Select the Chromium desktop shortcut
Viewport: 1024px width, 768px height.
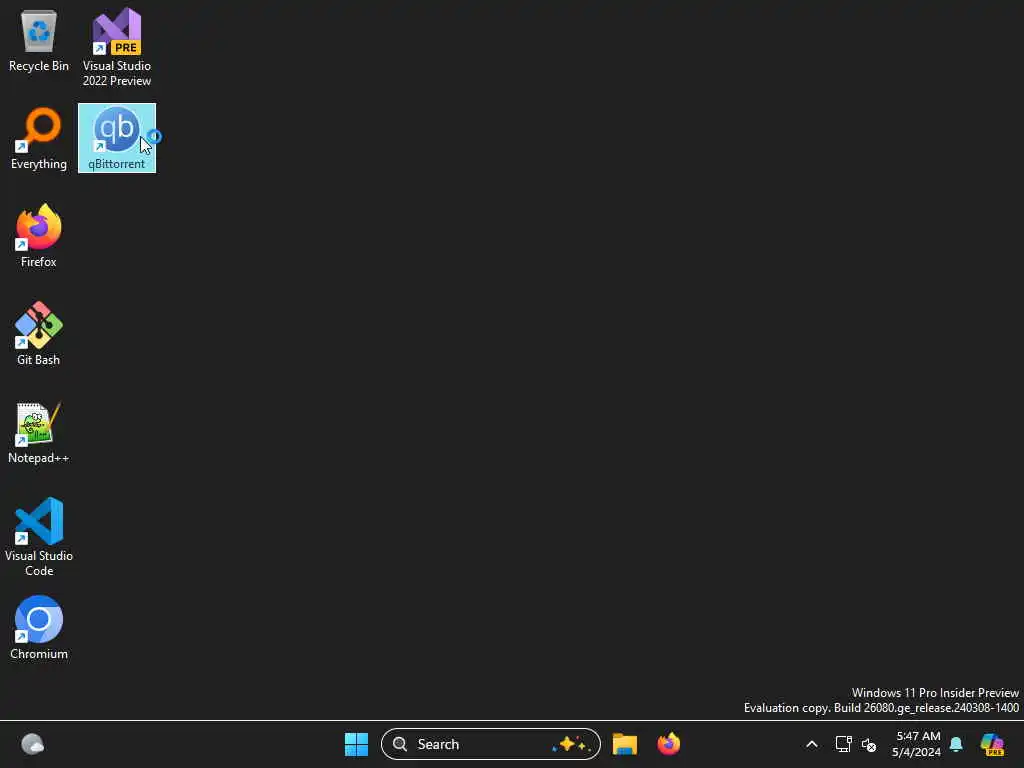(39, 628)
